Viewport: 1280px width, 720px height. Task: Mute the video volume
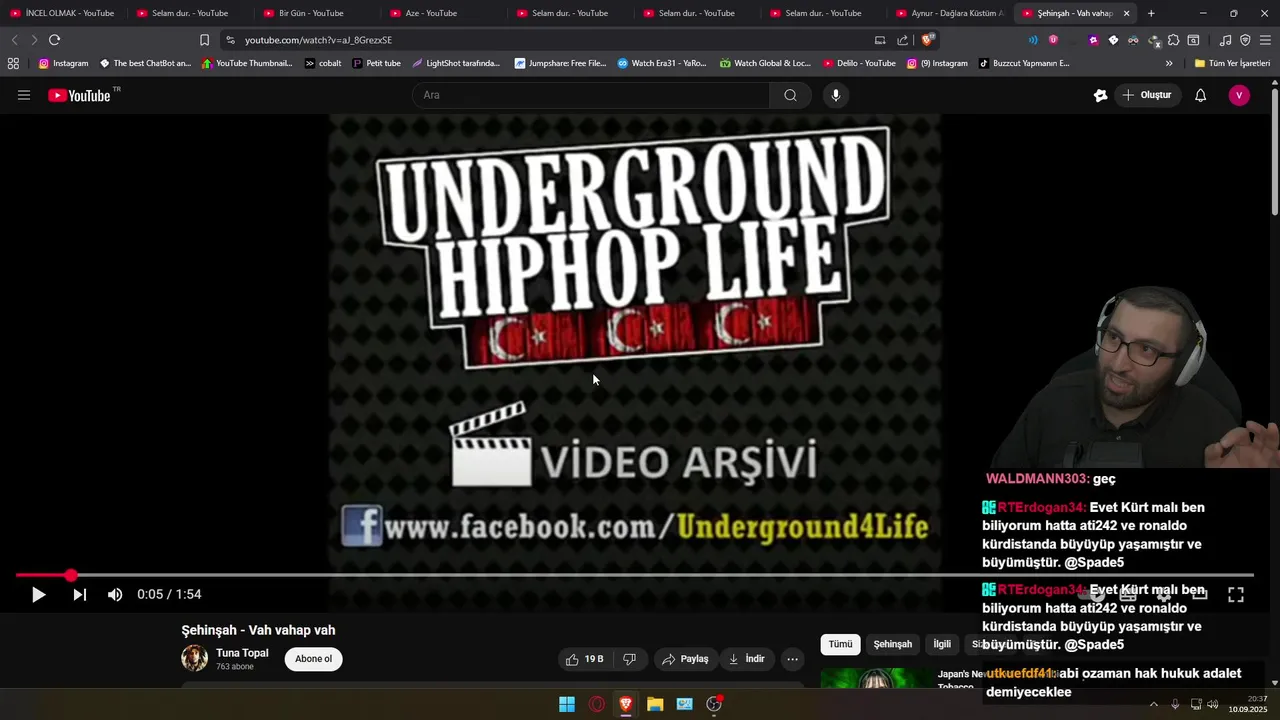click(115, 595)
